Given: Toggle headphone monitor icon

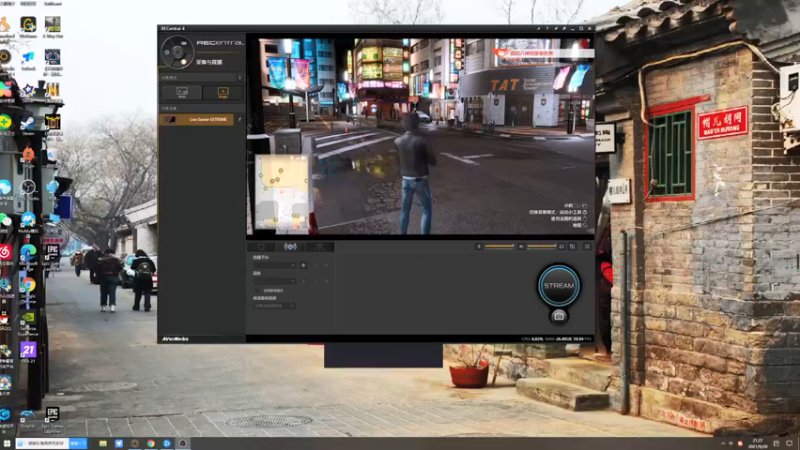Looking at the screenshot, I should pyautogui.click(x=562, y=246).
